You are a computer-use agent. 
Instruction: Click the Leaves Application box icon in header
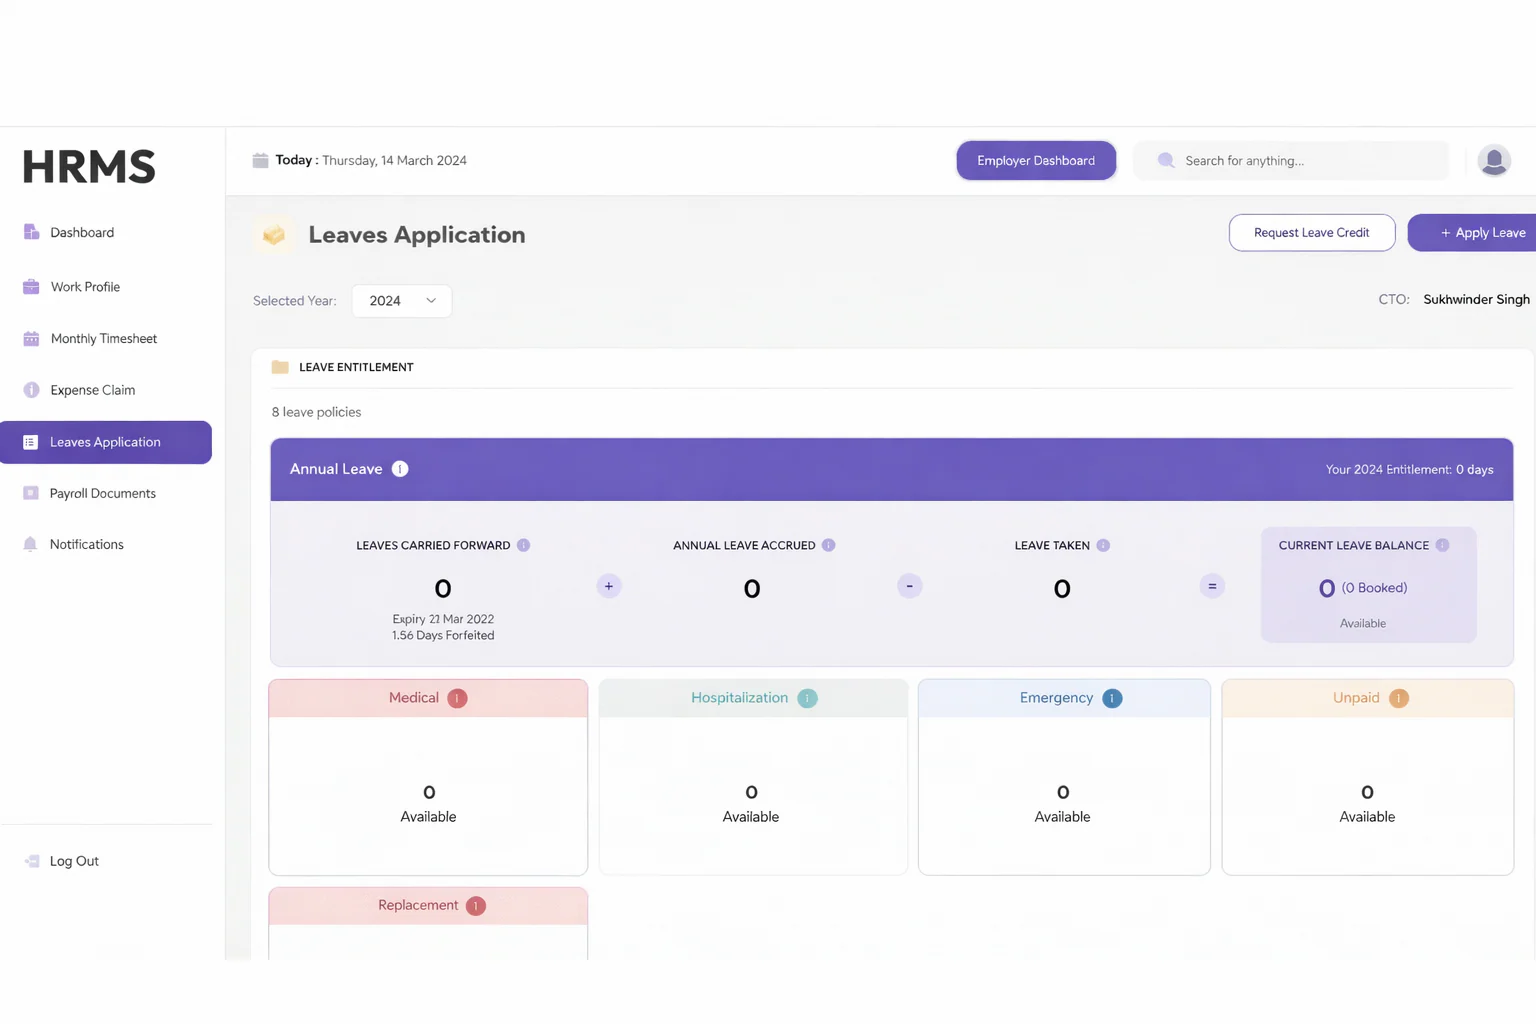pos(273,235)
